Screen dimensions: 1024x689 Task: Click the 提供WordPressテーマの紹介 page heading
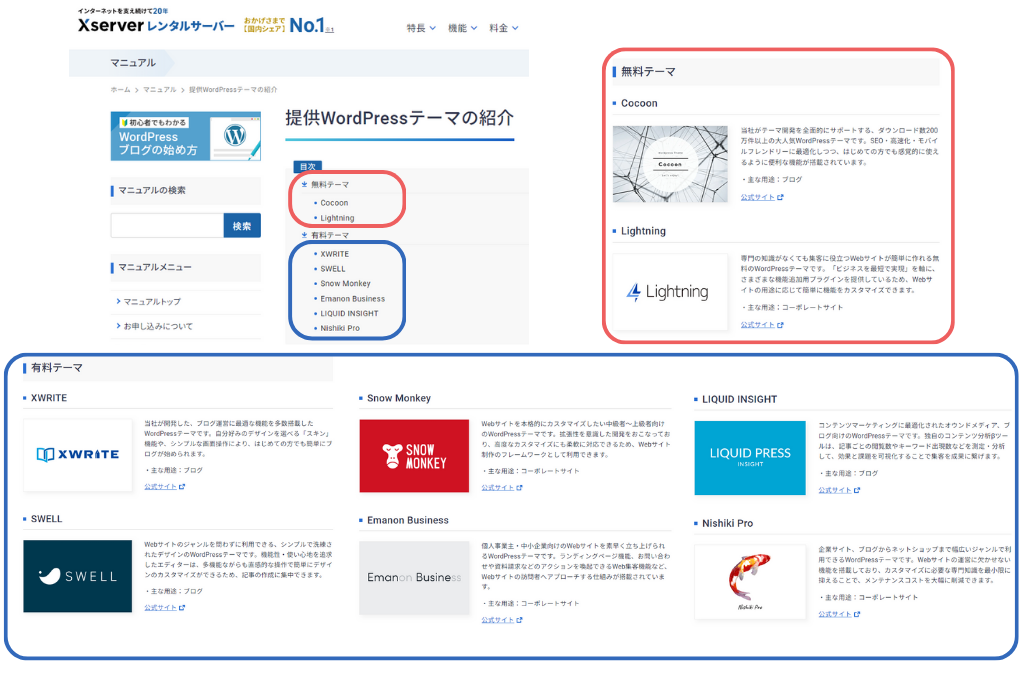click(400, 118)
